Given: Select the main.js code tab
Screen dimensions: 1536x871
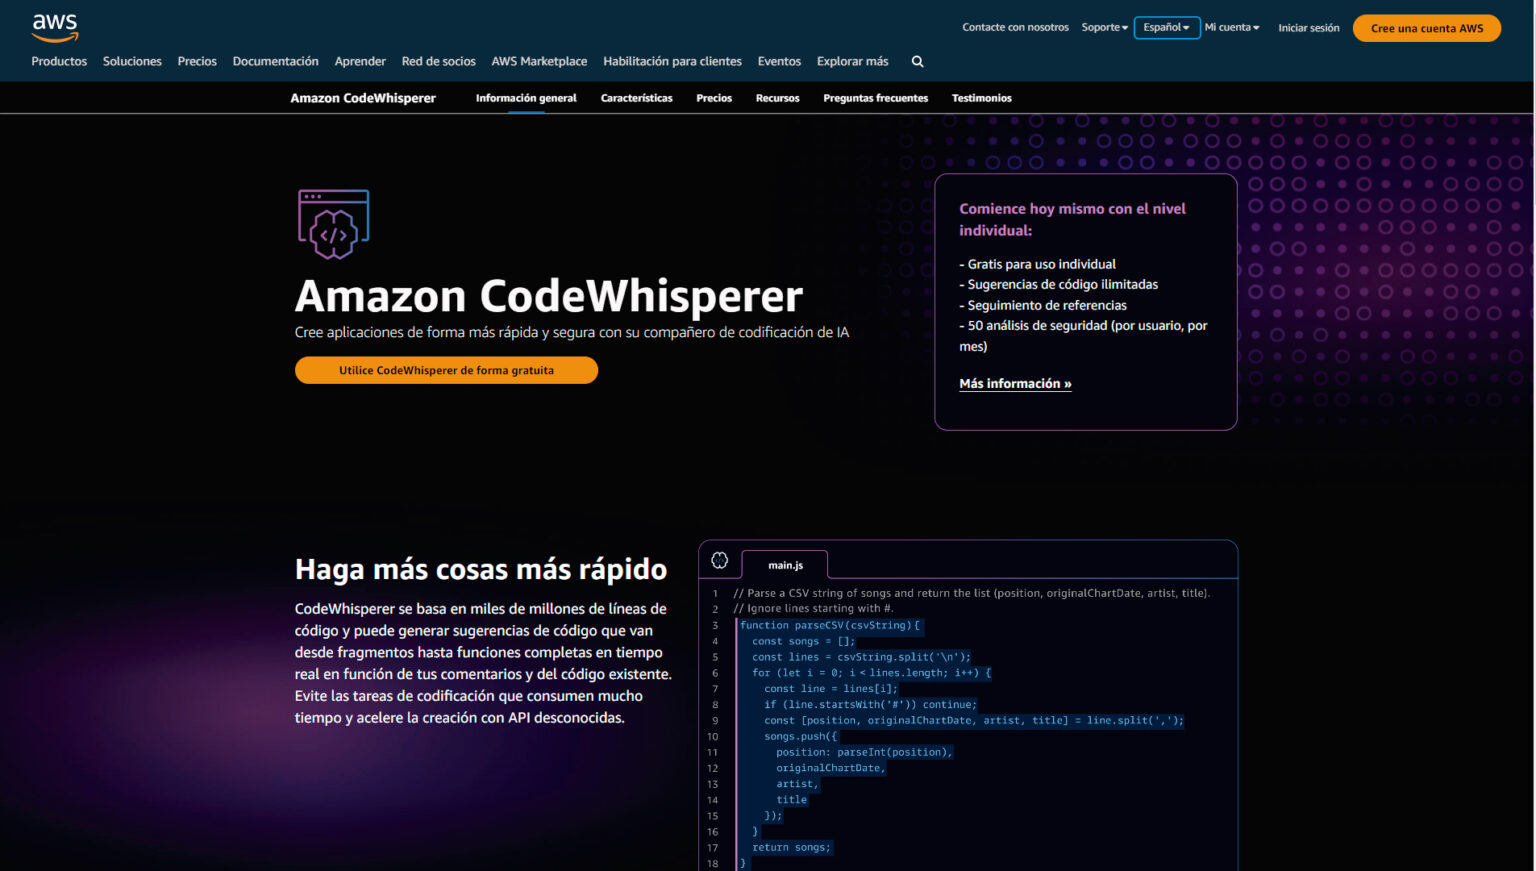Looking at the screenshot, I should pos(785,565).
